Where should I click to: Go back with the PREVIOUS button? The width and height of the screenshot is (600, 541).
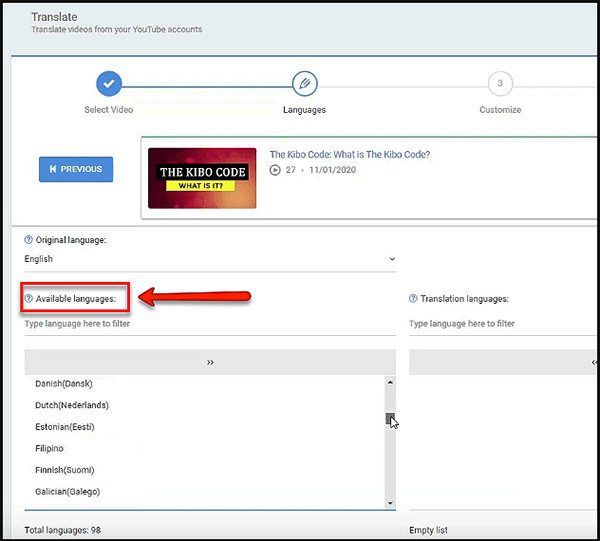click(76, 169)
